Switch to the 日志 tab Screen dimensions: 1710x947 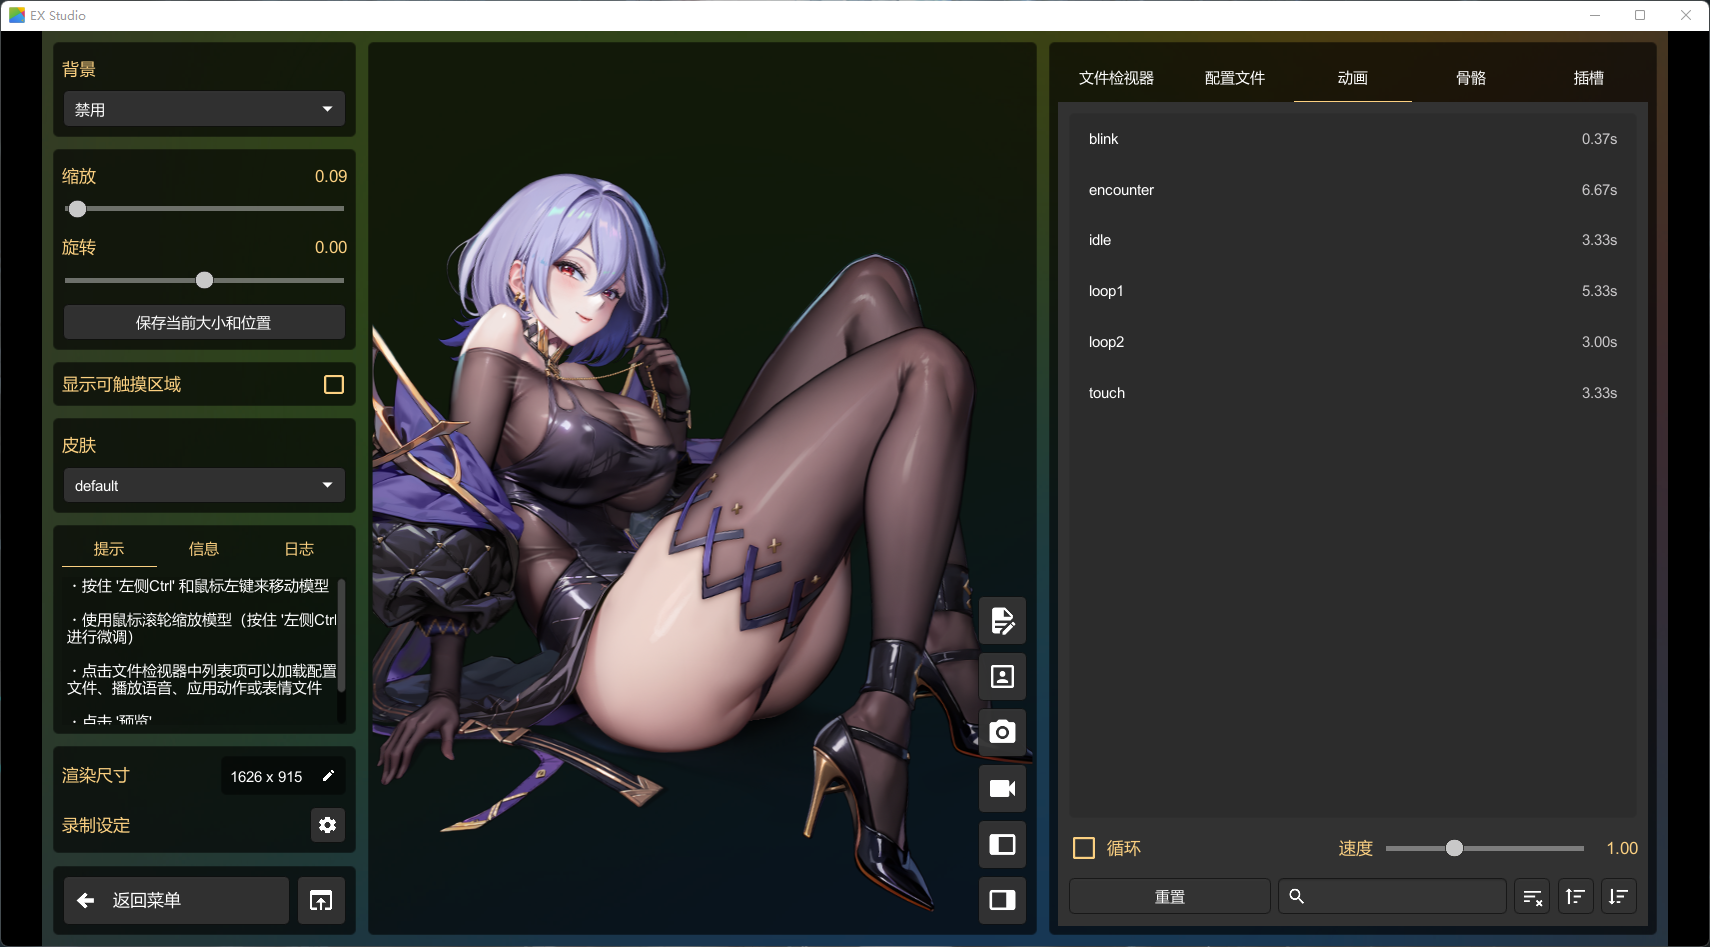pyautogui.click(x=299, y=549)
